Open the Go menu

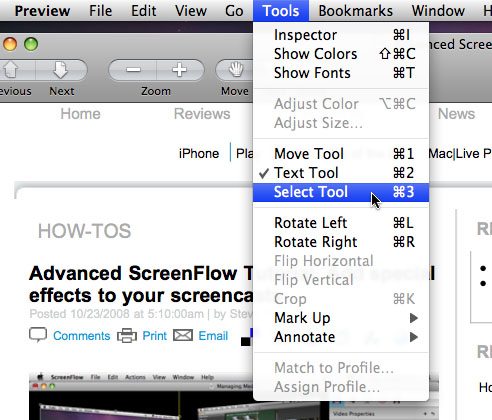[x=234, y=11]
